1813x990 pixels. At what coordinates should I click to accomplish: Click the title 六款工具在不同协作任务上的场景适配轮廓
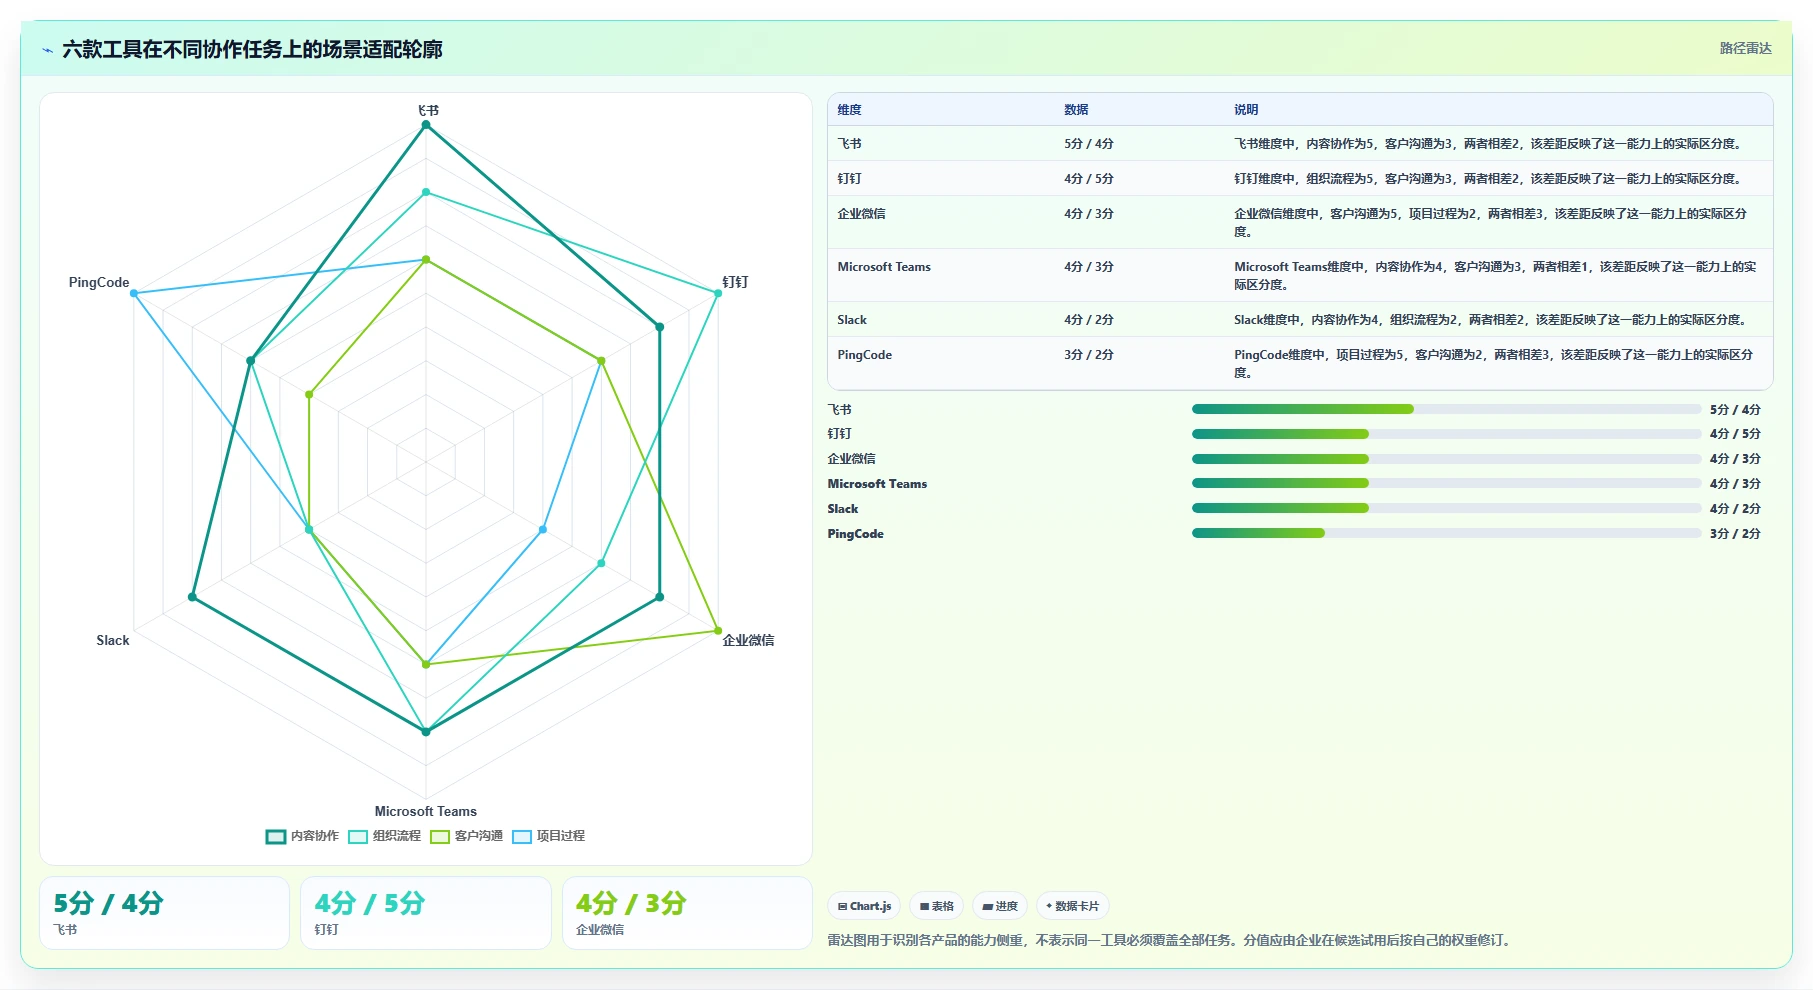(x=252, y=49)
